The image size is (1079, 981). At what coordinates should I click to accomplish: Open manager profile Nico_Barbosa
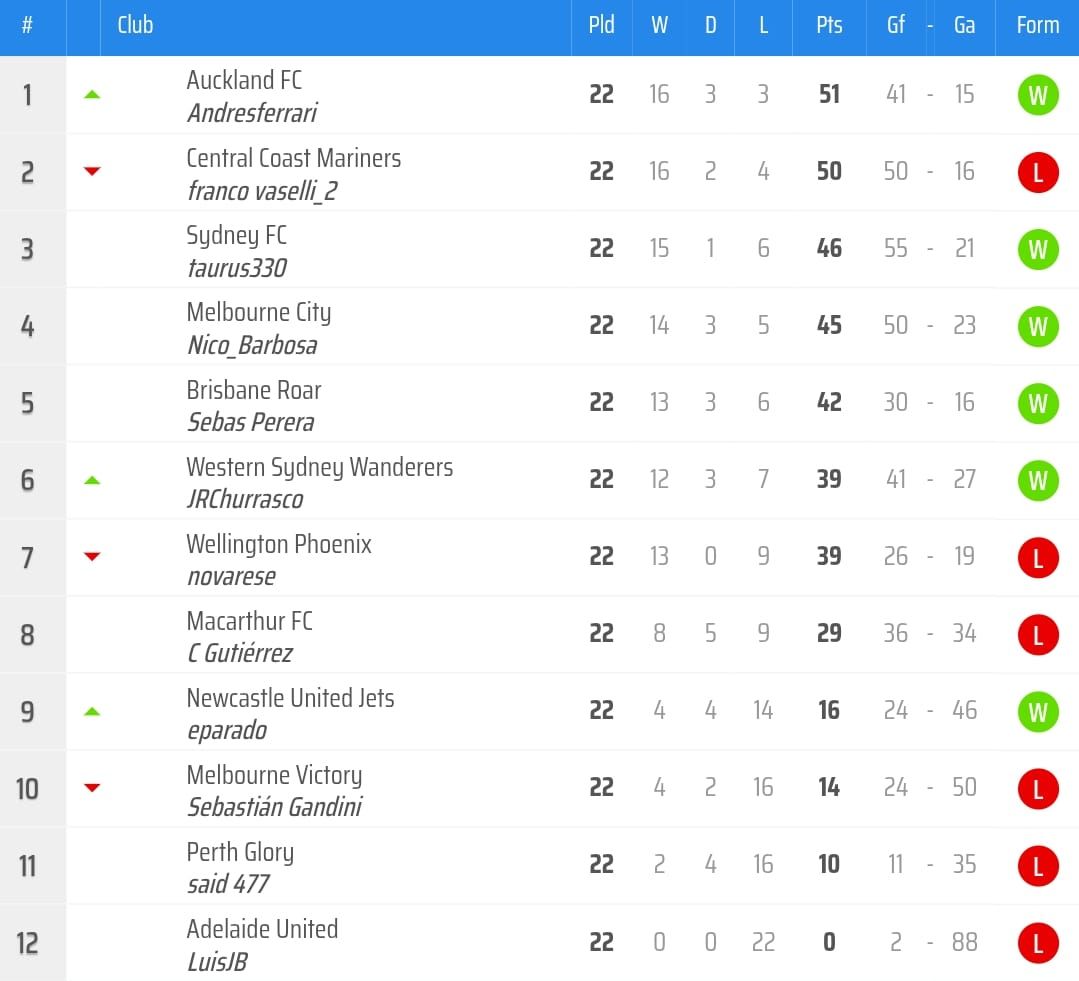pos(252,346)
